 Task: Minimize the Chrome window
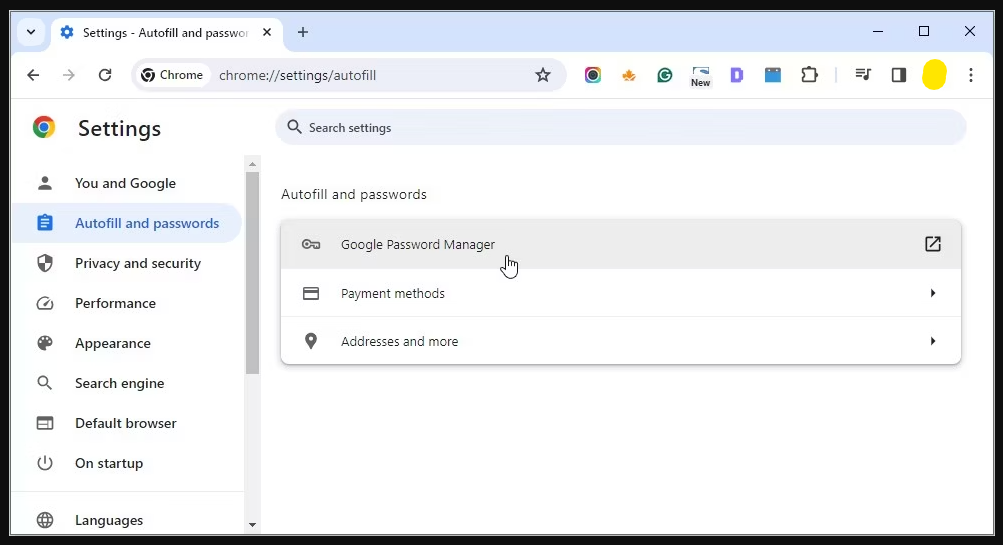point(878,31)
